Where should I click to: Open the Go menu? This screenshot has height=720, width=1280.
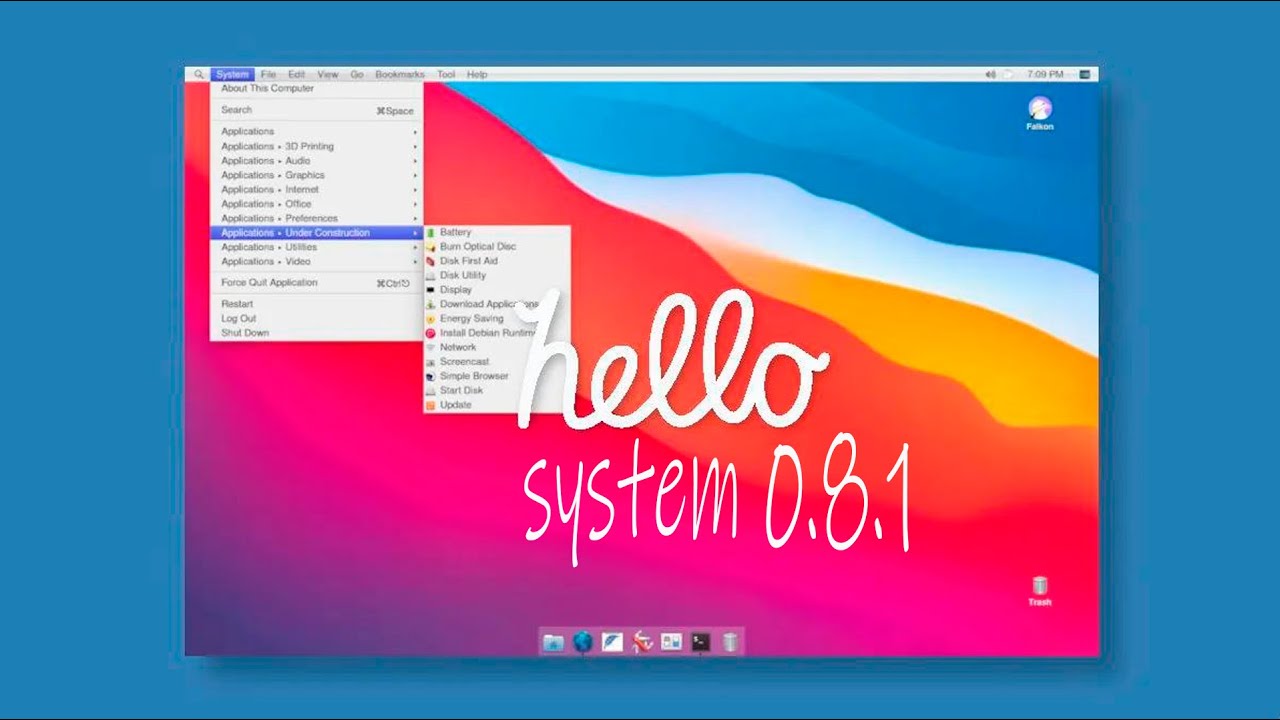pyautogui.click(x=357, y=75)
